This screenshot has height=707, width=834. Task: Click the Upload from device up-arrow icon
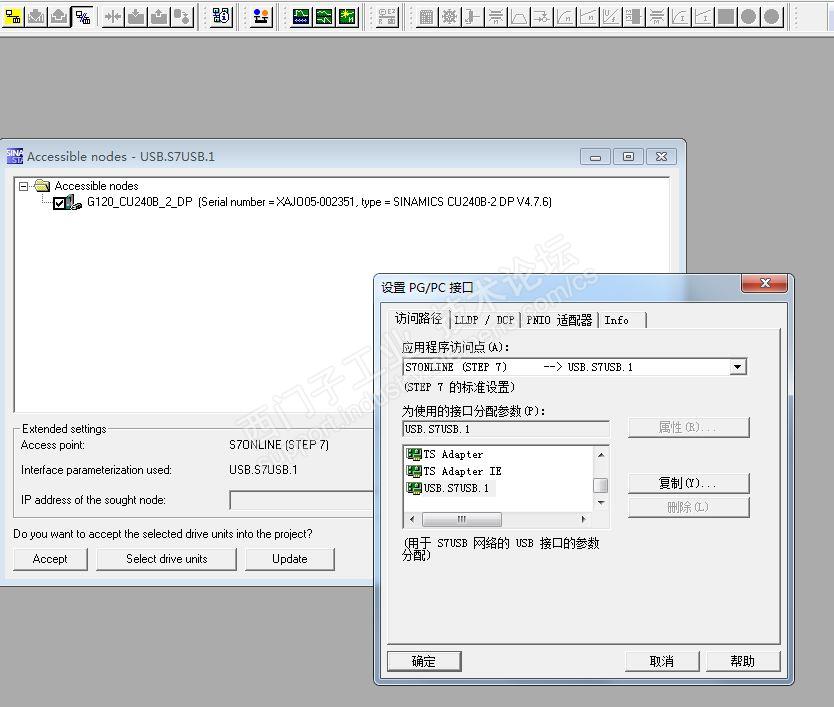159,17
